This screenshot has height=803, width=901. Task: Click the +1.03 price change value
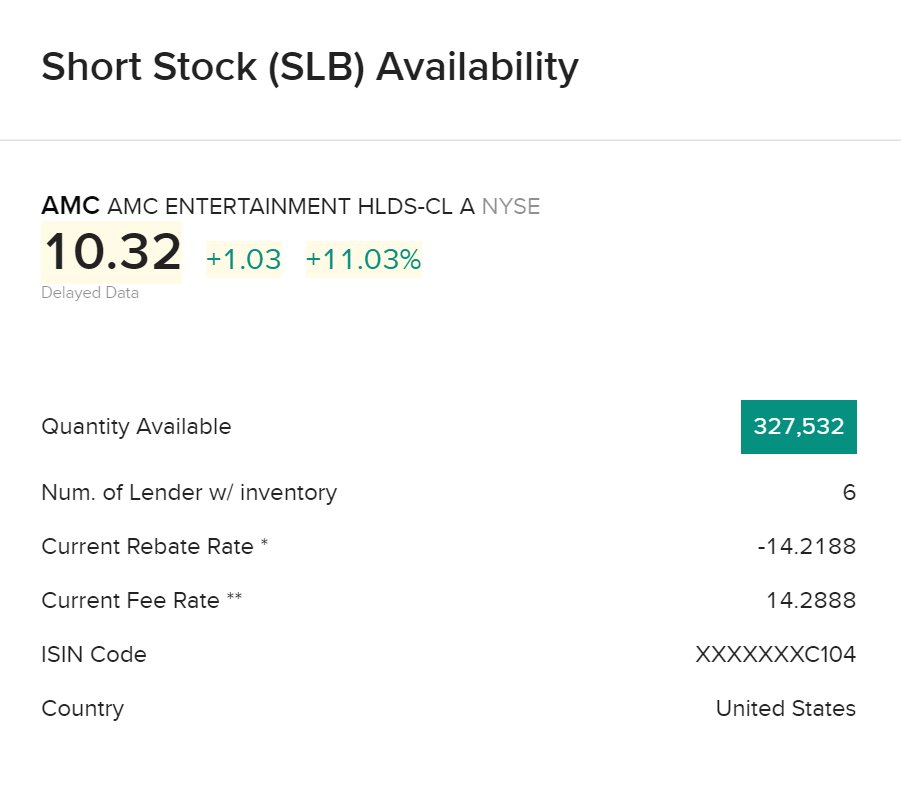[x=244, y=260]
